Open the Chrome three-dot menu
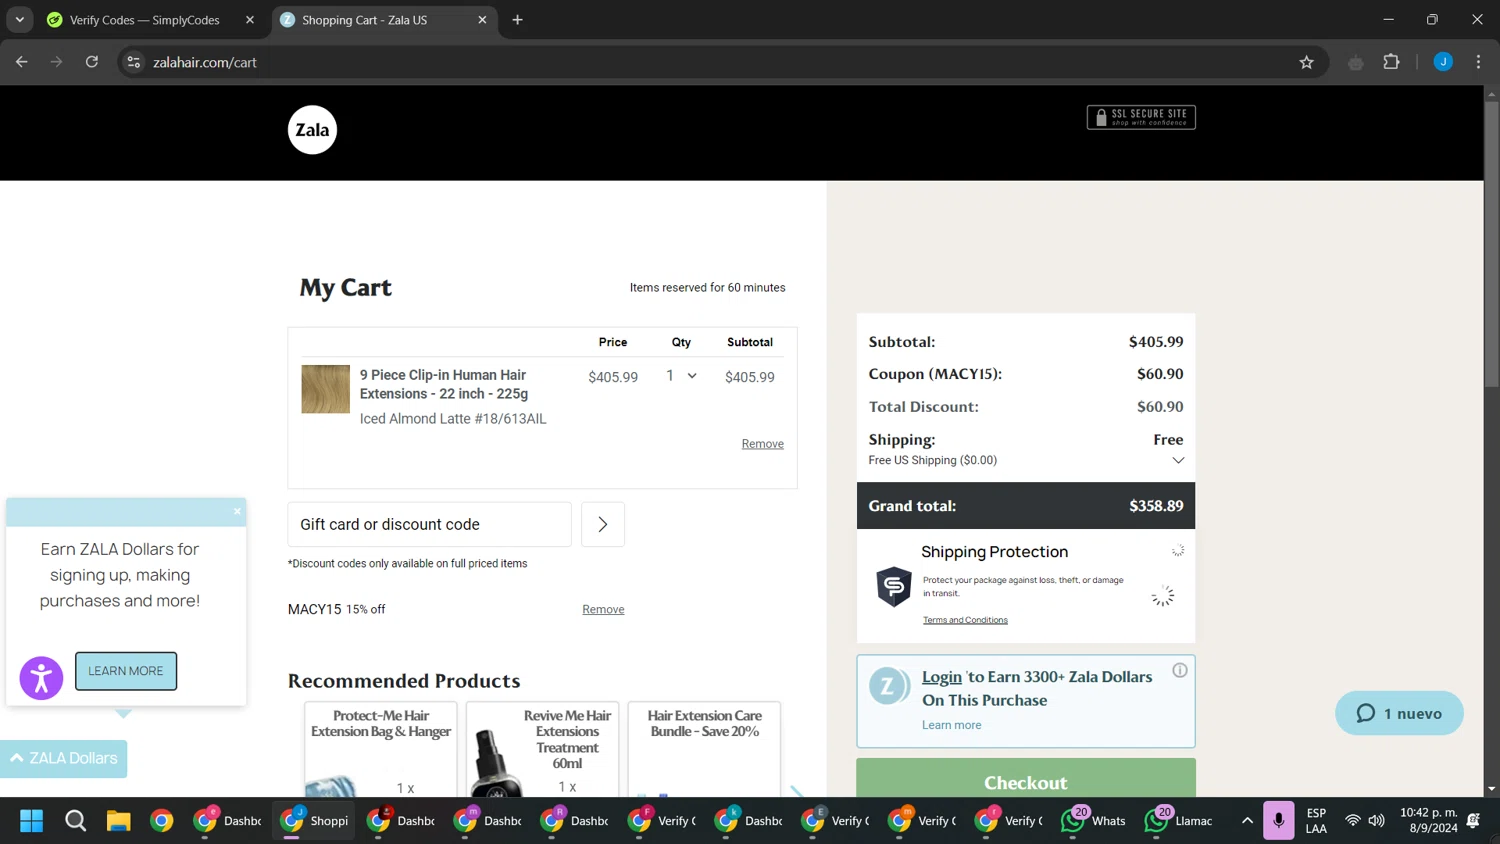The image size is (1500, 844). [1478, 62]
